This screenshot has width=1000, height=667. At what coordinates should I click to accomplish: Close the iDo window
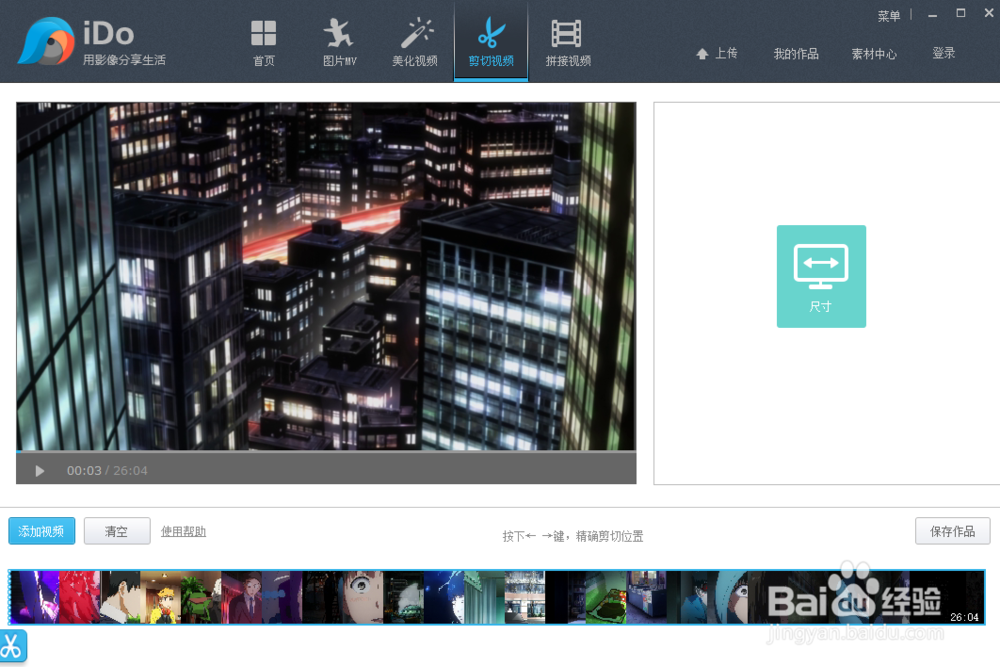(x=989, y=13)
